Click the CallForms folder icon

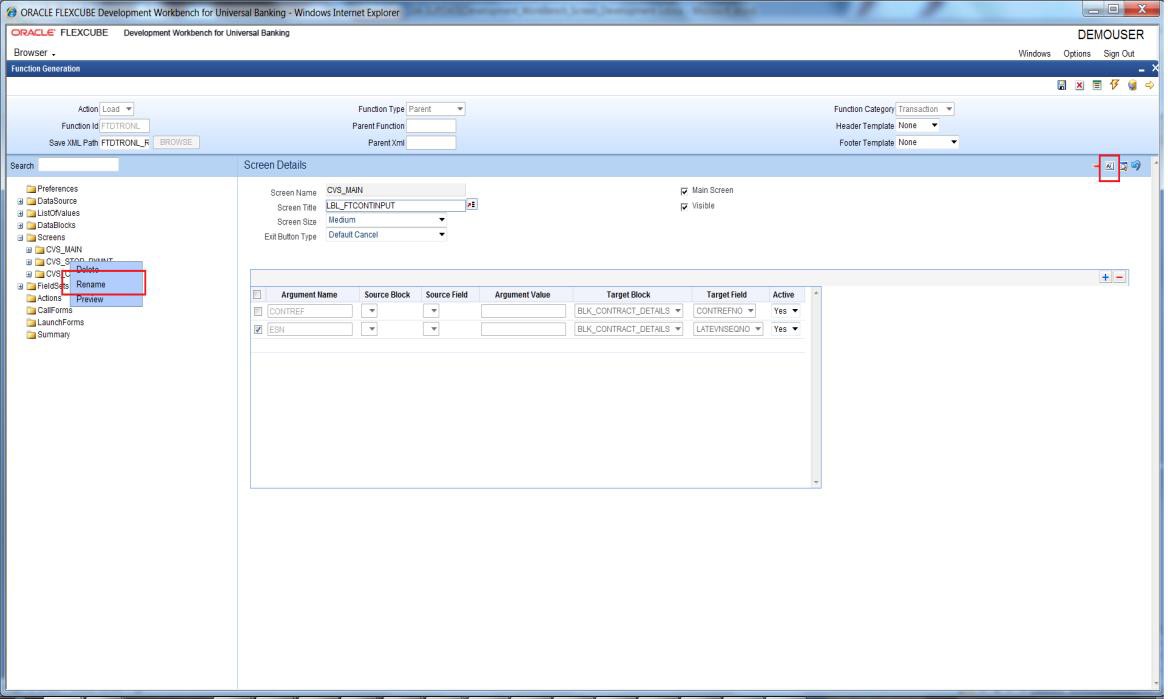(31, 311)
